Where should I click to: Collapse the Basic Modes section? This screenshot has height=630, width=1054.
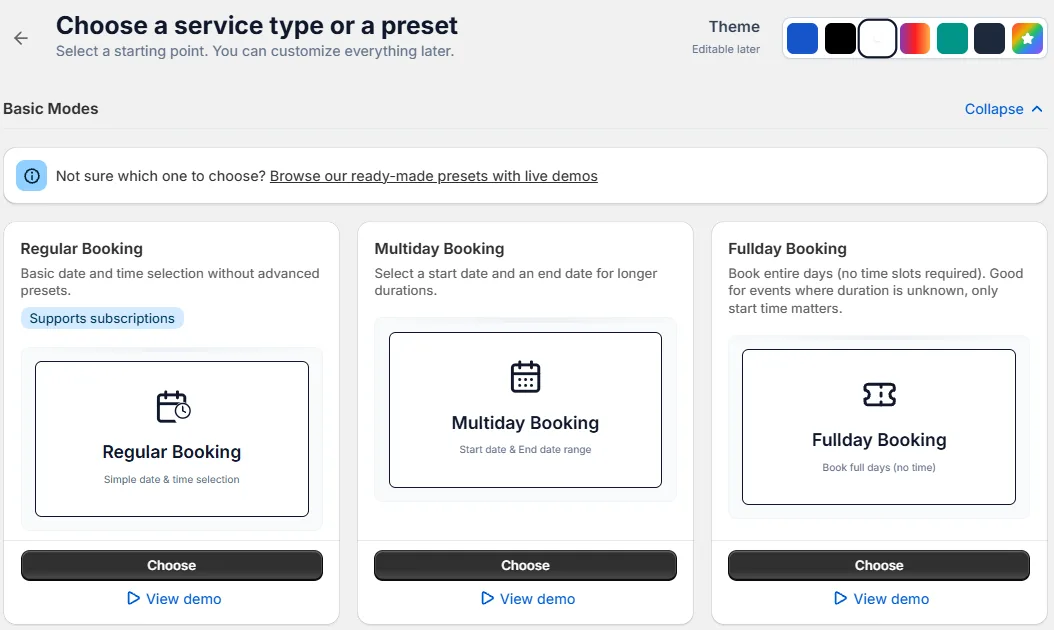[x=1004, y=109]
